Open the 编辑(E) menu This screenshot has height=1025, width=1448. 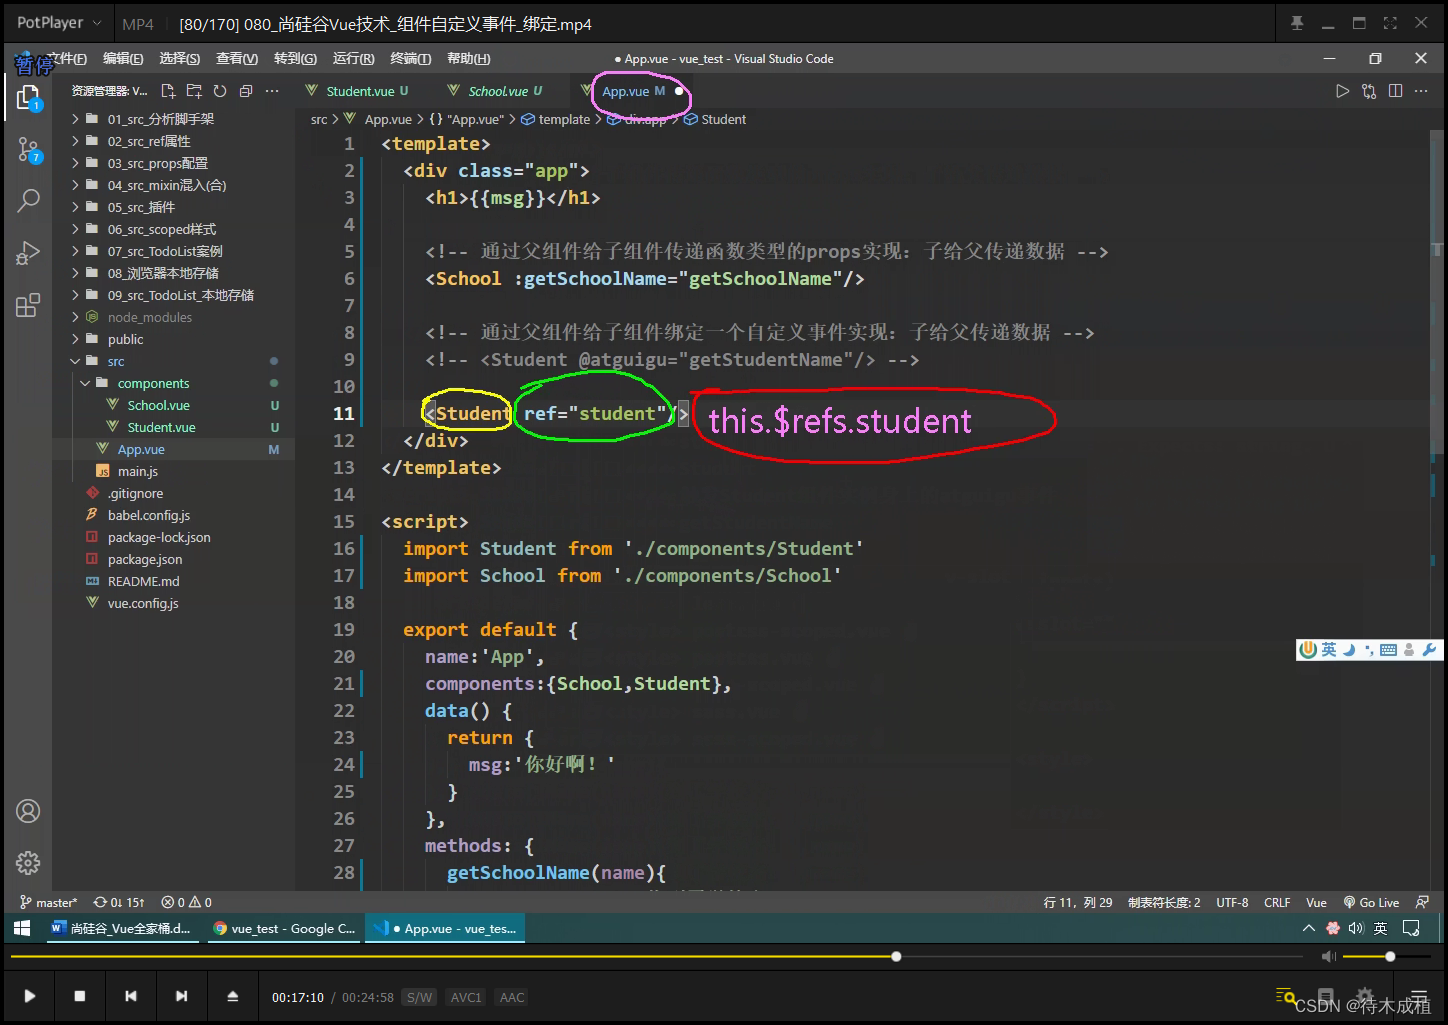[123, 59]
